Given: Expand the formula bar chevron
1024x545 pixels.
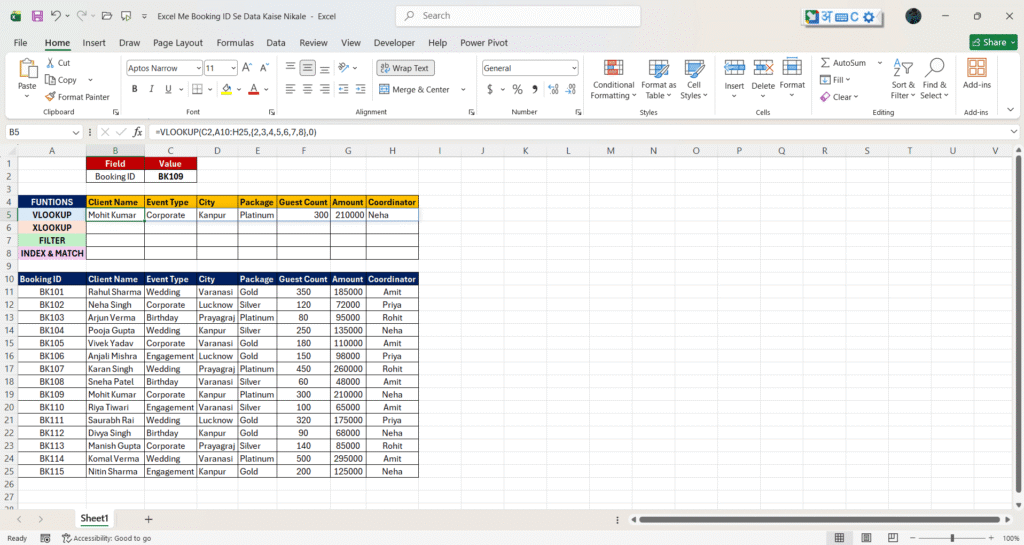Looking at the screenshot, I should (x=1014, y=132).
